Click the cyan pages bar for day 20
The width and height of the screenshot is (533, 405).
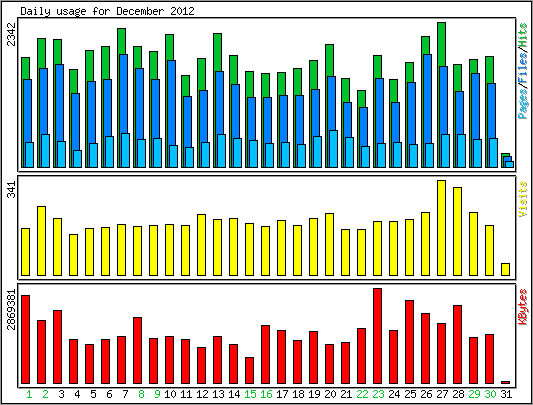click(x=333, y=149)
